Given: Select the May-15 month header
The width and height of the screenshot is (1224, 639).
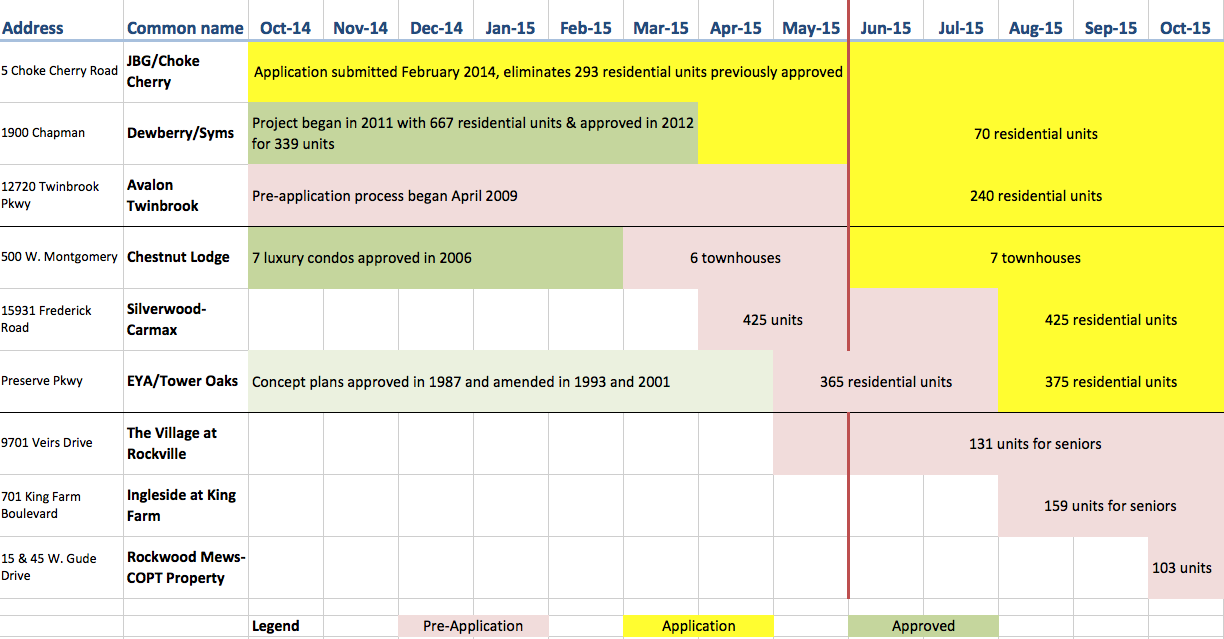Looking at the screenshot, I should pos(810,28).
